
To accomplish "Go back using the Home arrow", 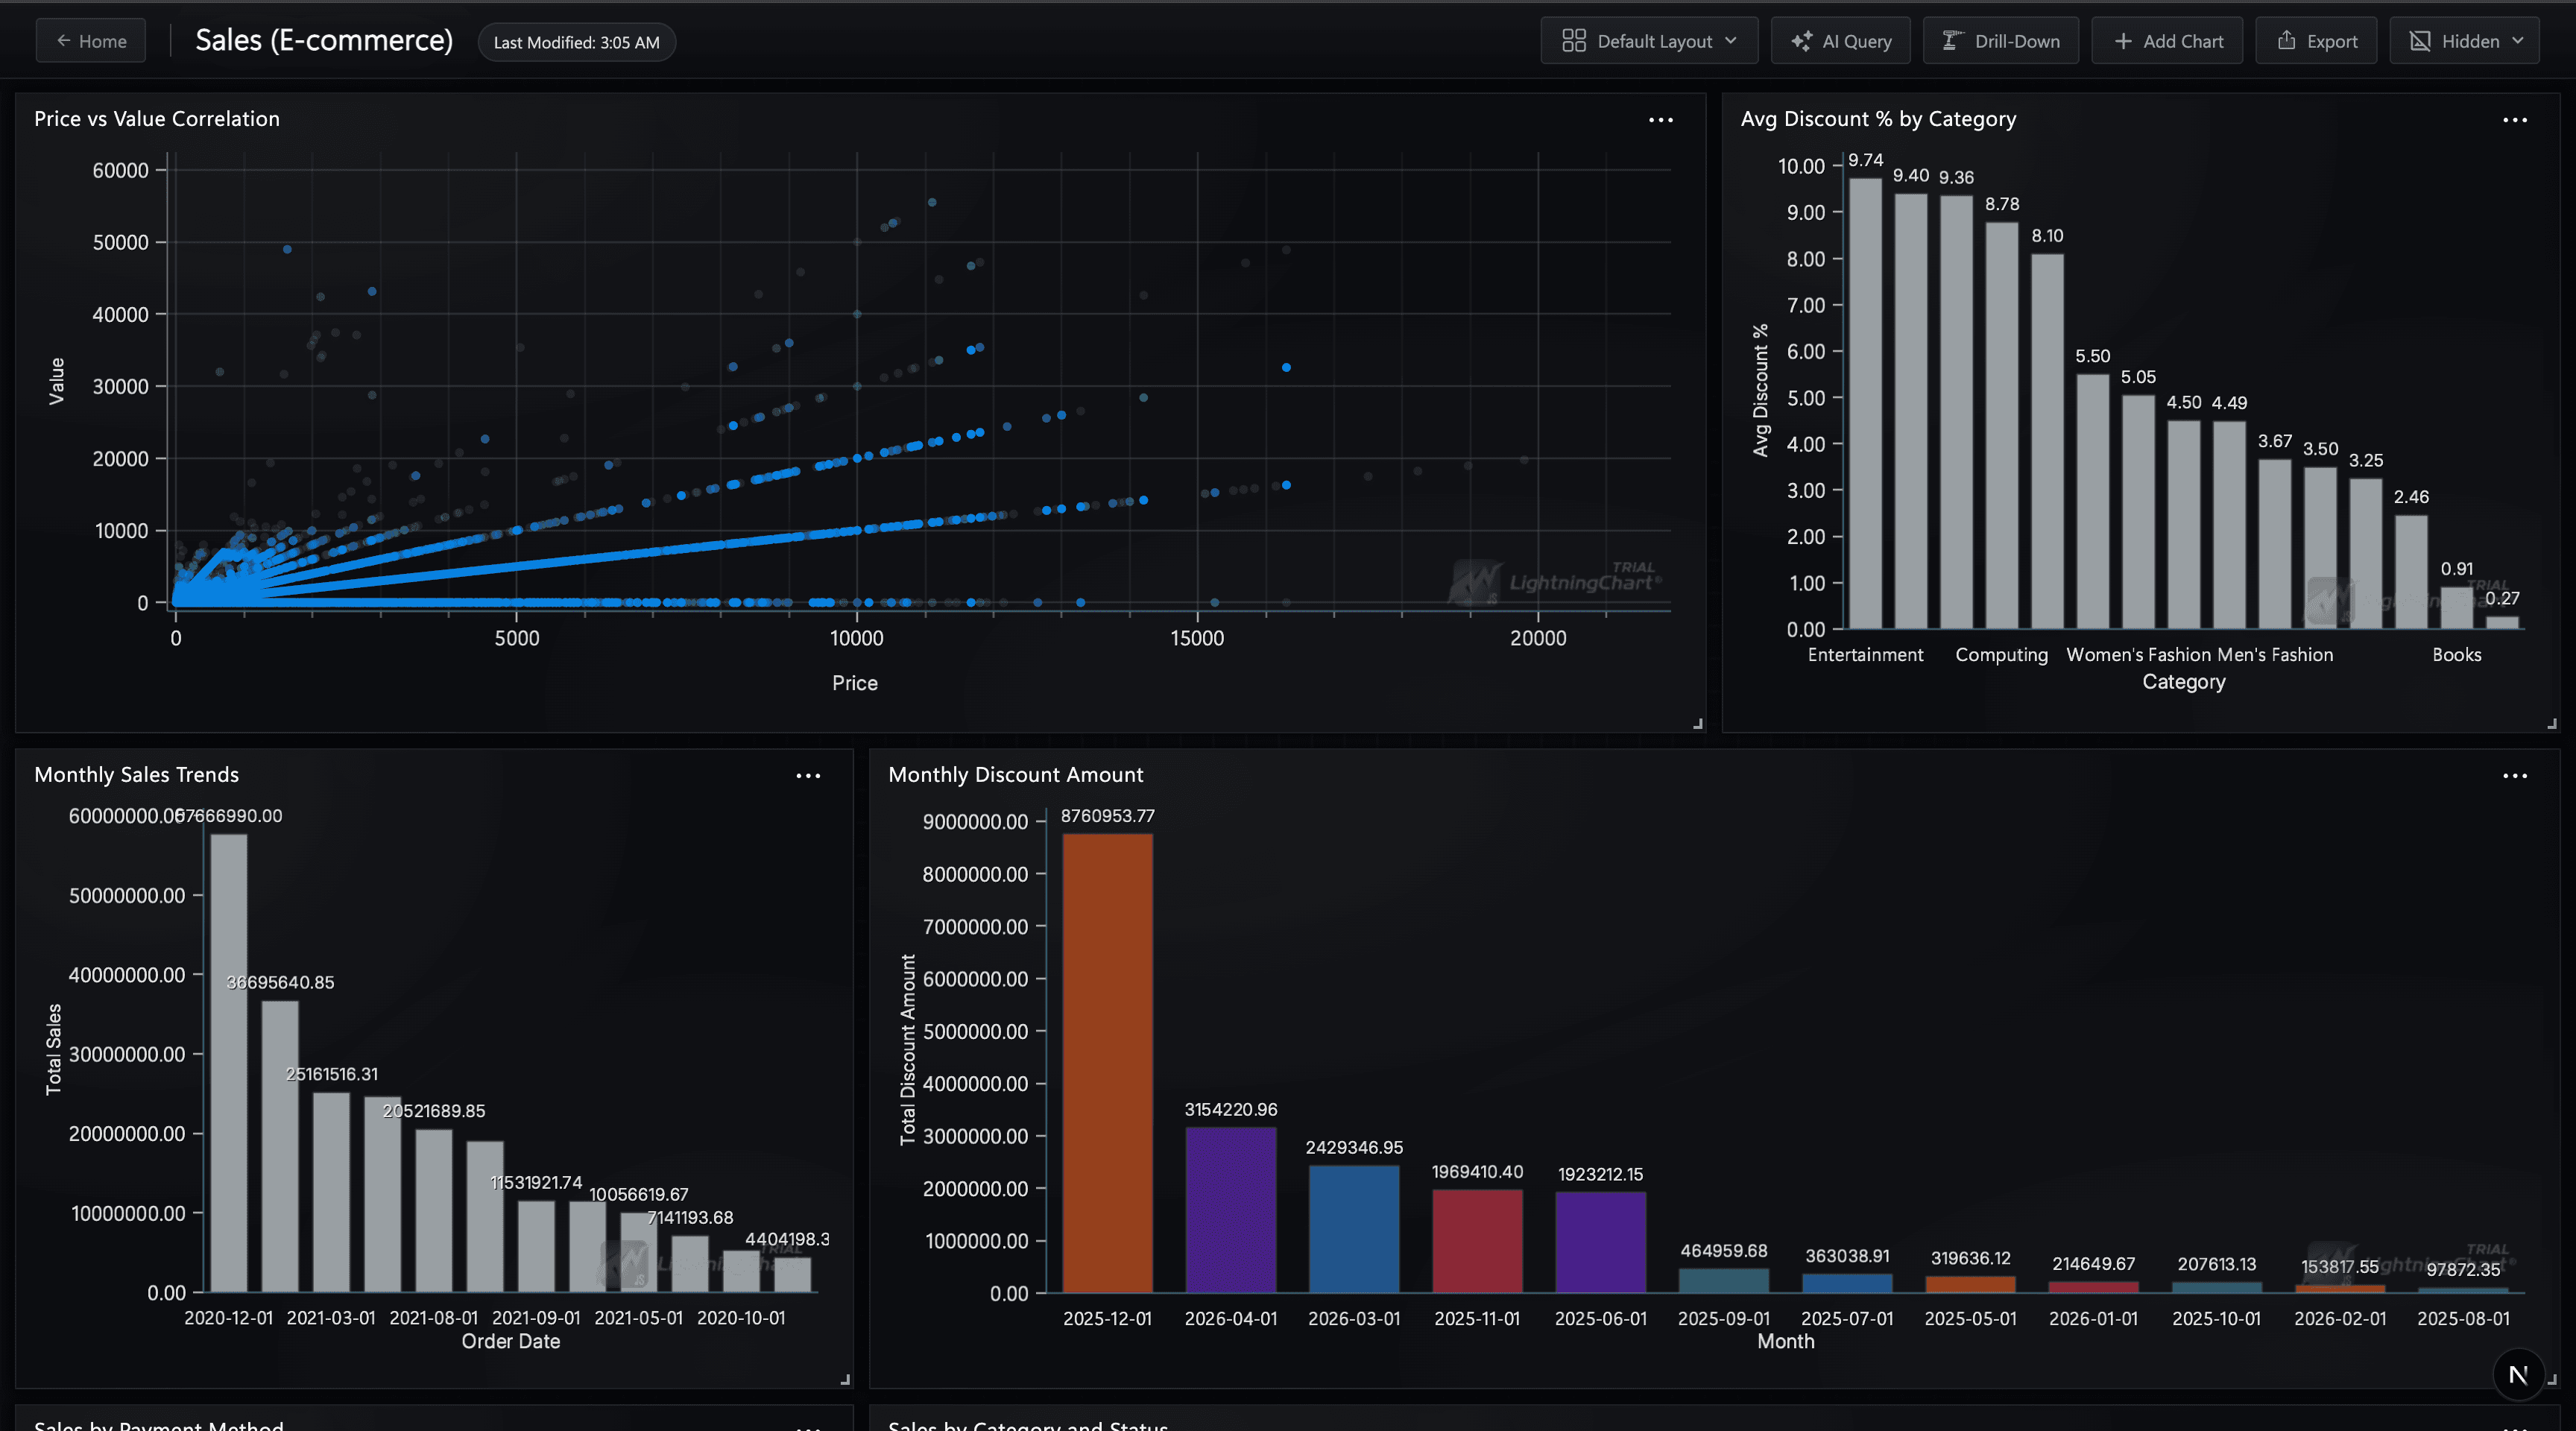I will (x=91, y=41).
